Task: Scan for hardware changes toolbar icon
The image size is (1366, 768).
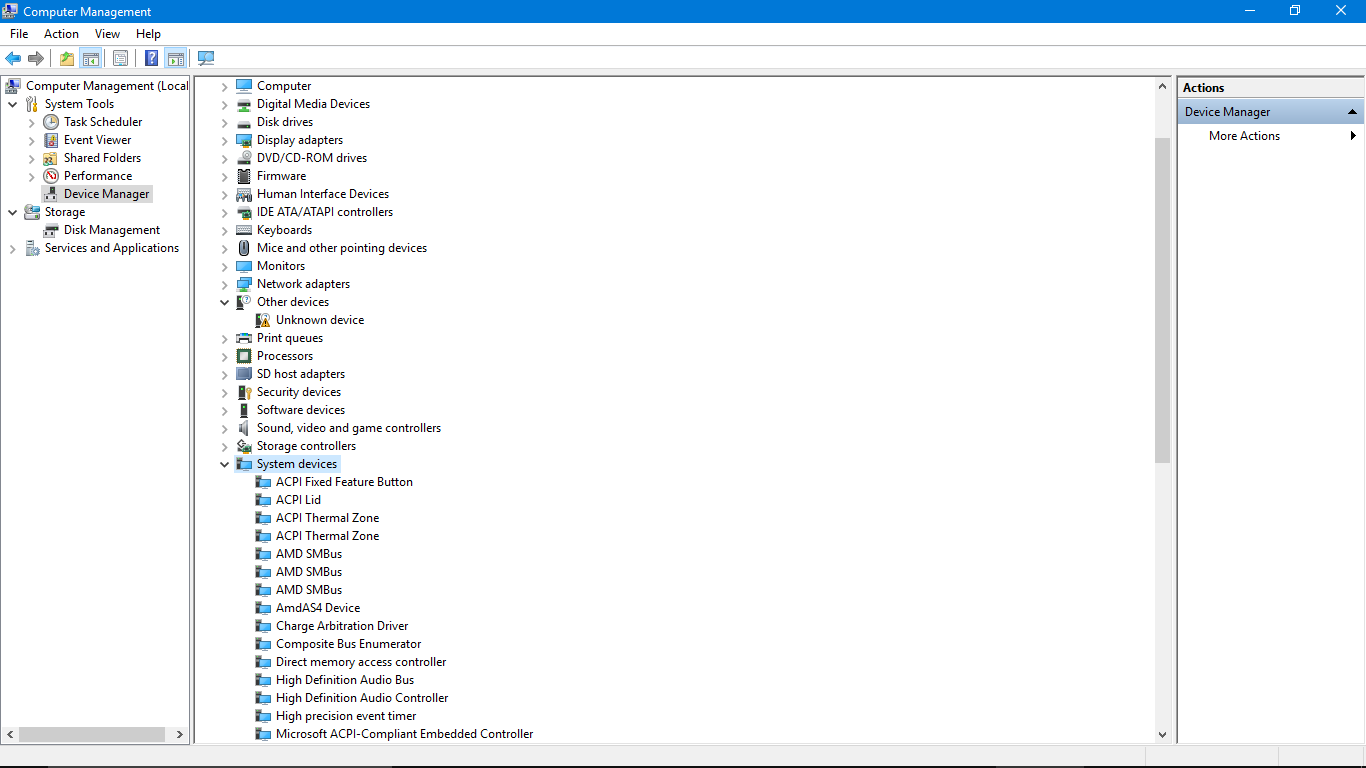Action: pos(206,58)
